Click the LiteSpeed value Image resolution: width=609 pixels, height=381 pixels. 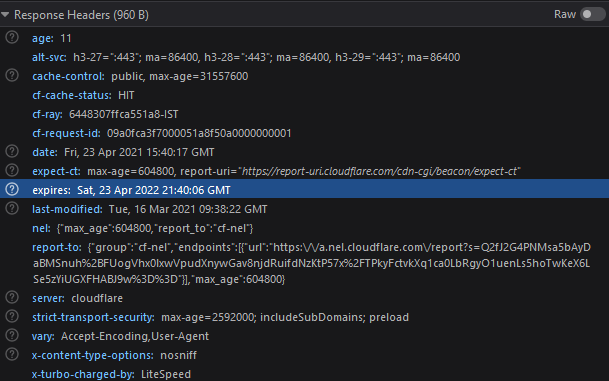click(x=166, y=374)
